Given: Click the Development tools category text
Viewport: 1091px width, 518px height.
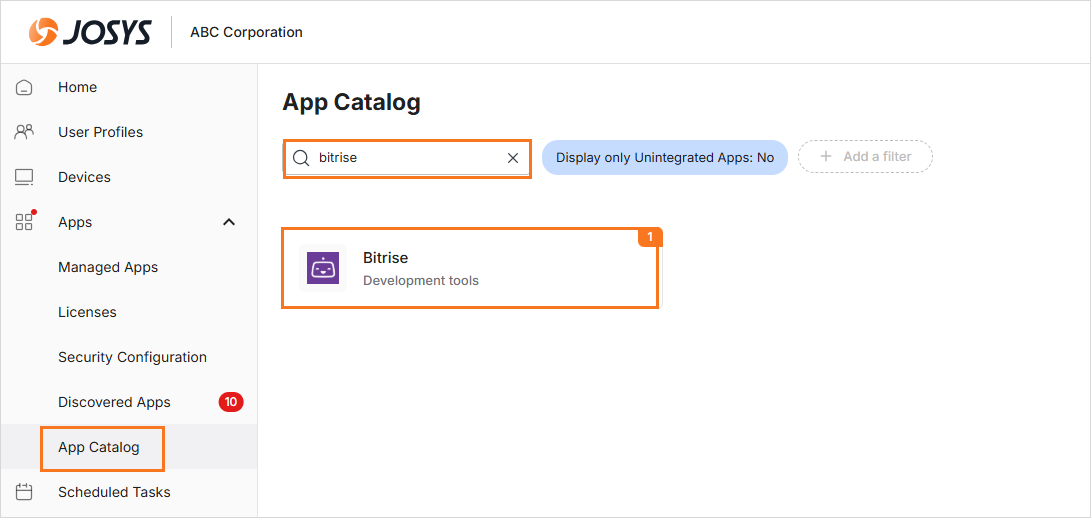Looking at the screenshot, I should [421, 281].
